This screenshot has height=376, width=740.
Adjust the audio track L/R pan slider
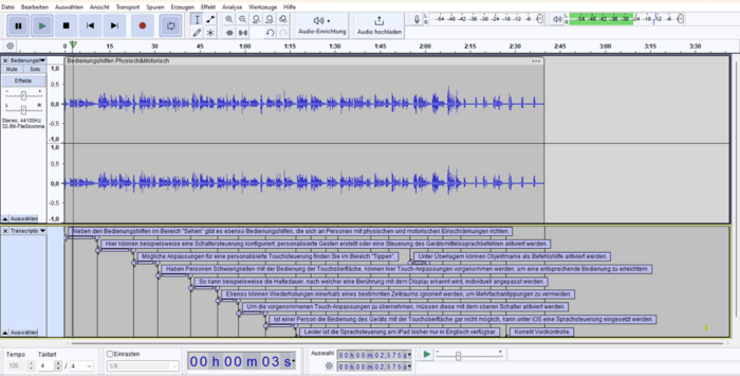(x=24, y=109)
